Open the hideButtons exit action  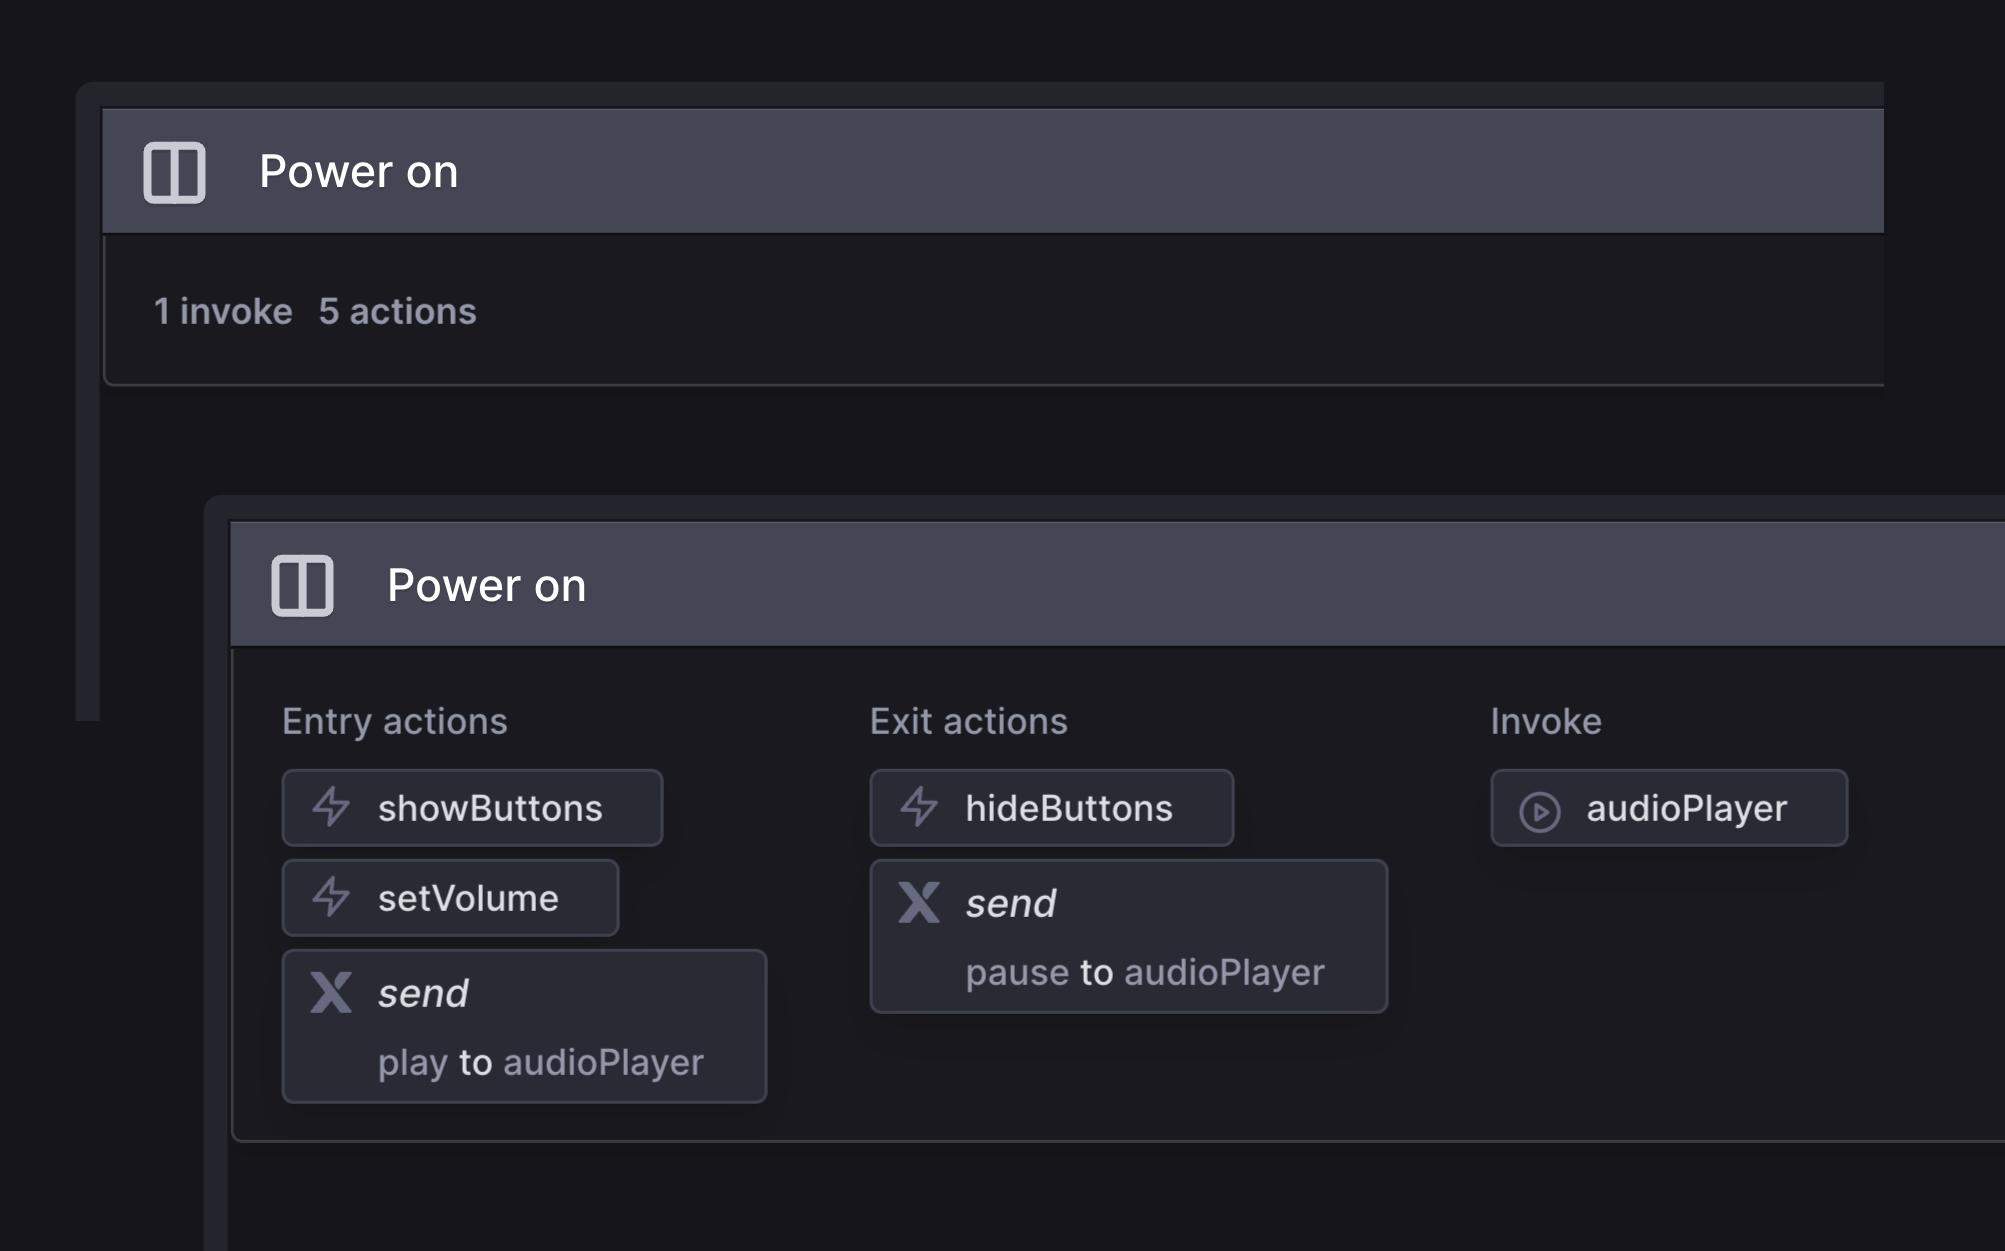click(x=1069, y=807)
